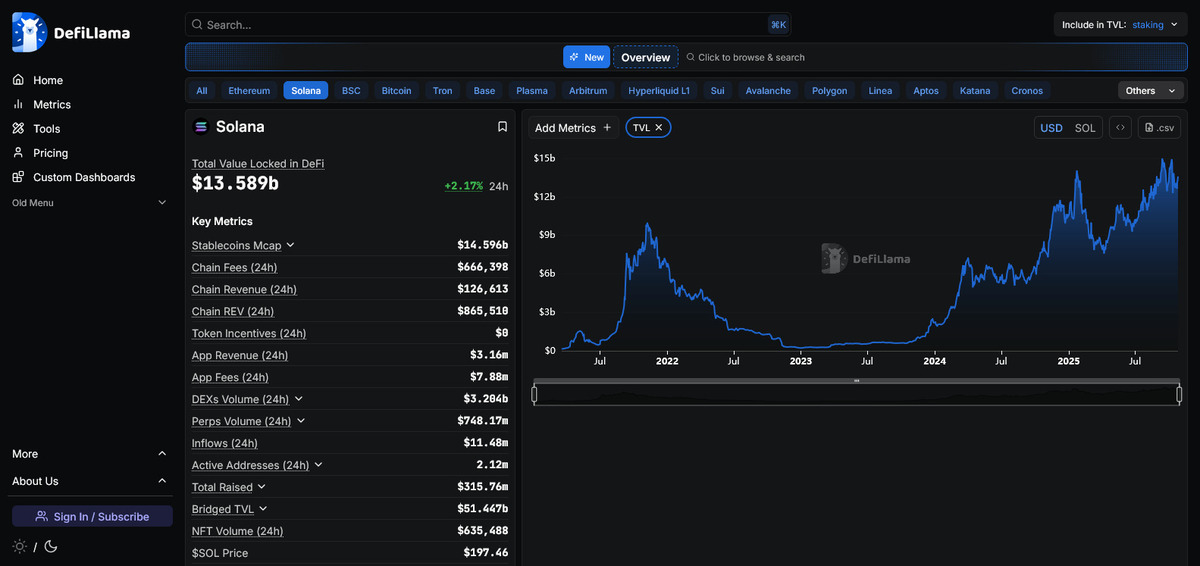The height and width of the screenshot is (566, 1200).
Task: Click Sign In / Subscribe button
Action: coord(92,517)
